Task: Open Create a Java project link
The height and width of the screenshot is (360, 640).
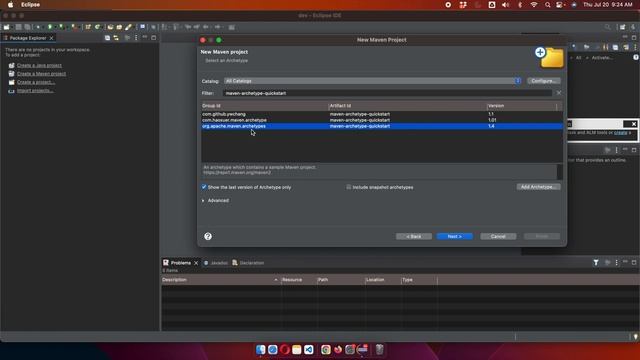Action: (39, 65)
